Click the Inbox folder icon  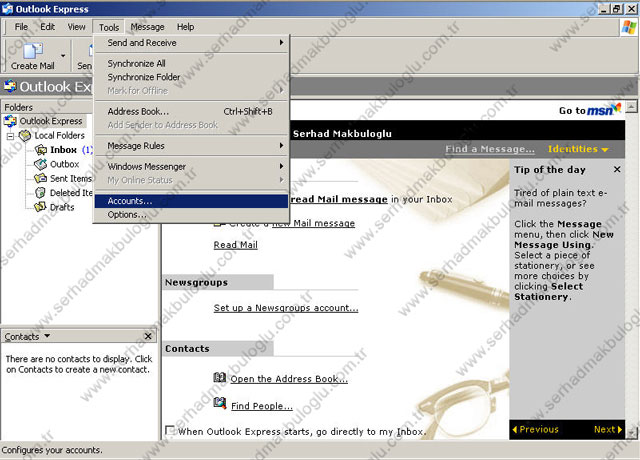40,150
